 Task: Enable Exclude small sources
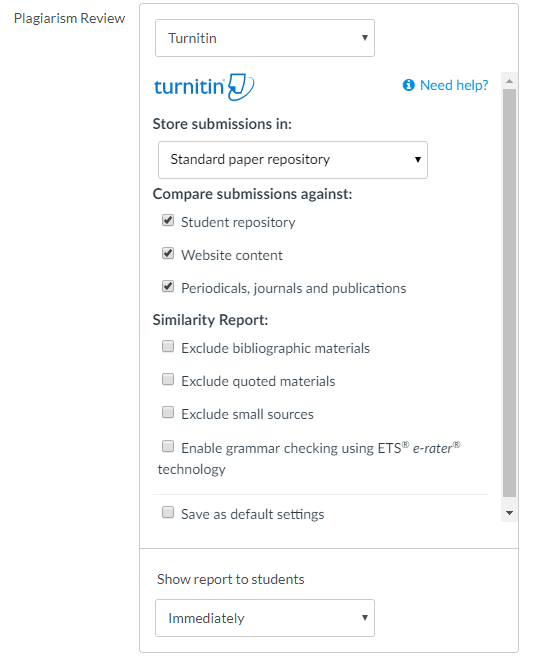click(168, 412)
